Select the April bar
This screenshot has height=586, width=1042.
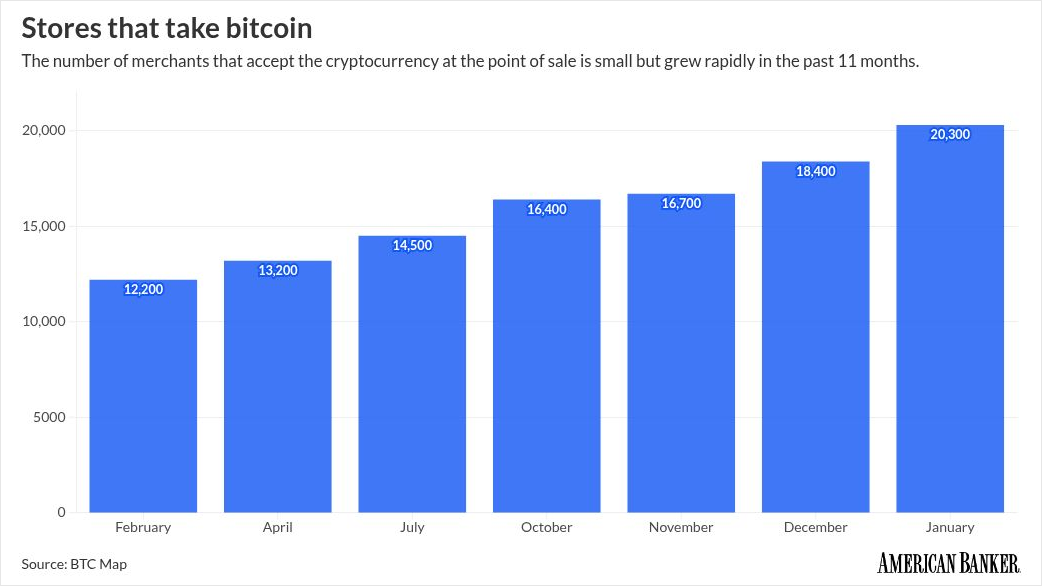277,390
